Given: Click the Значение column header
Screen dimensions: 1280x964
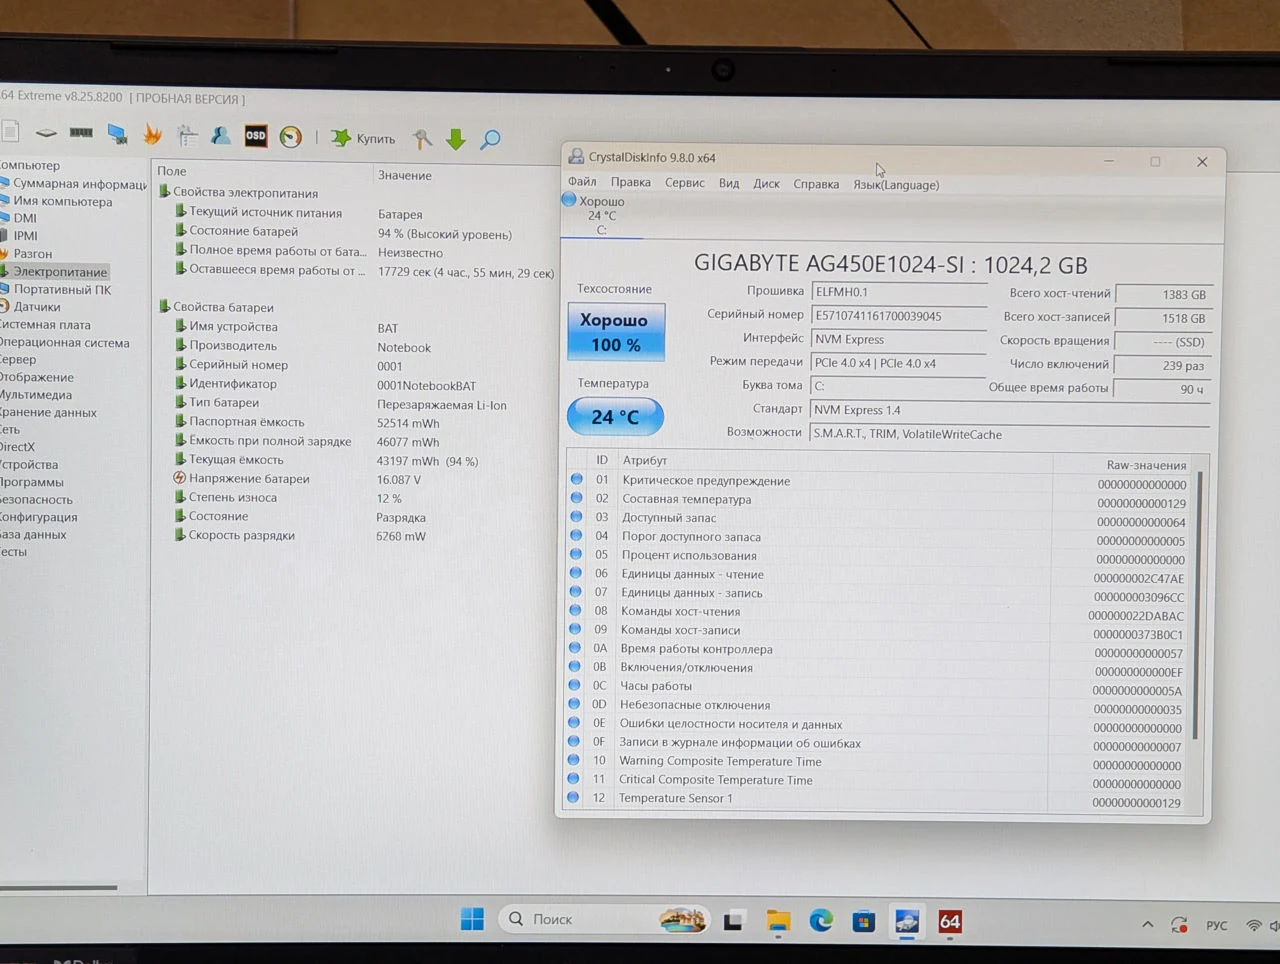Looking at the screenshot, I should click(404, 175).
